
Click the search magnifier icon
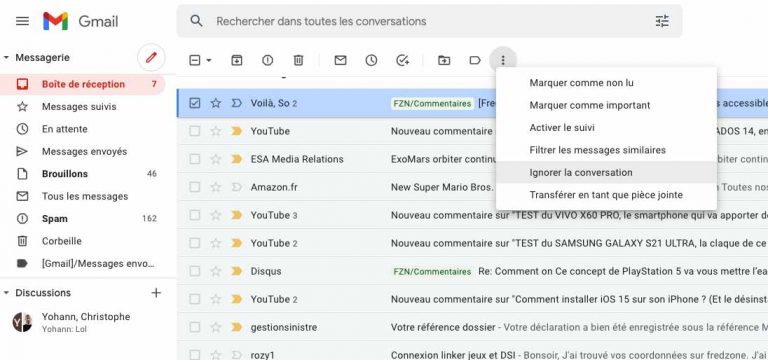pos(196,21)
